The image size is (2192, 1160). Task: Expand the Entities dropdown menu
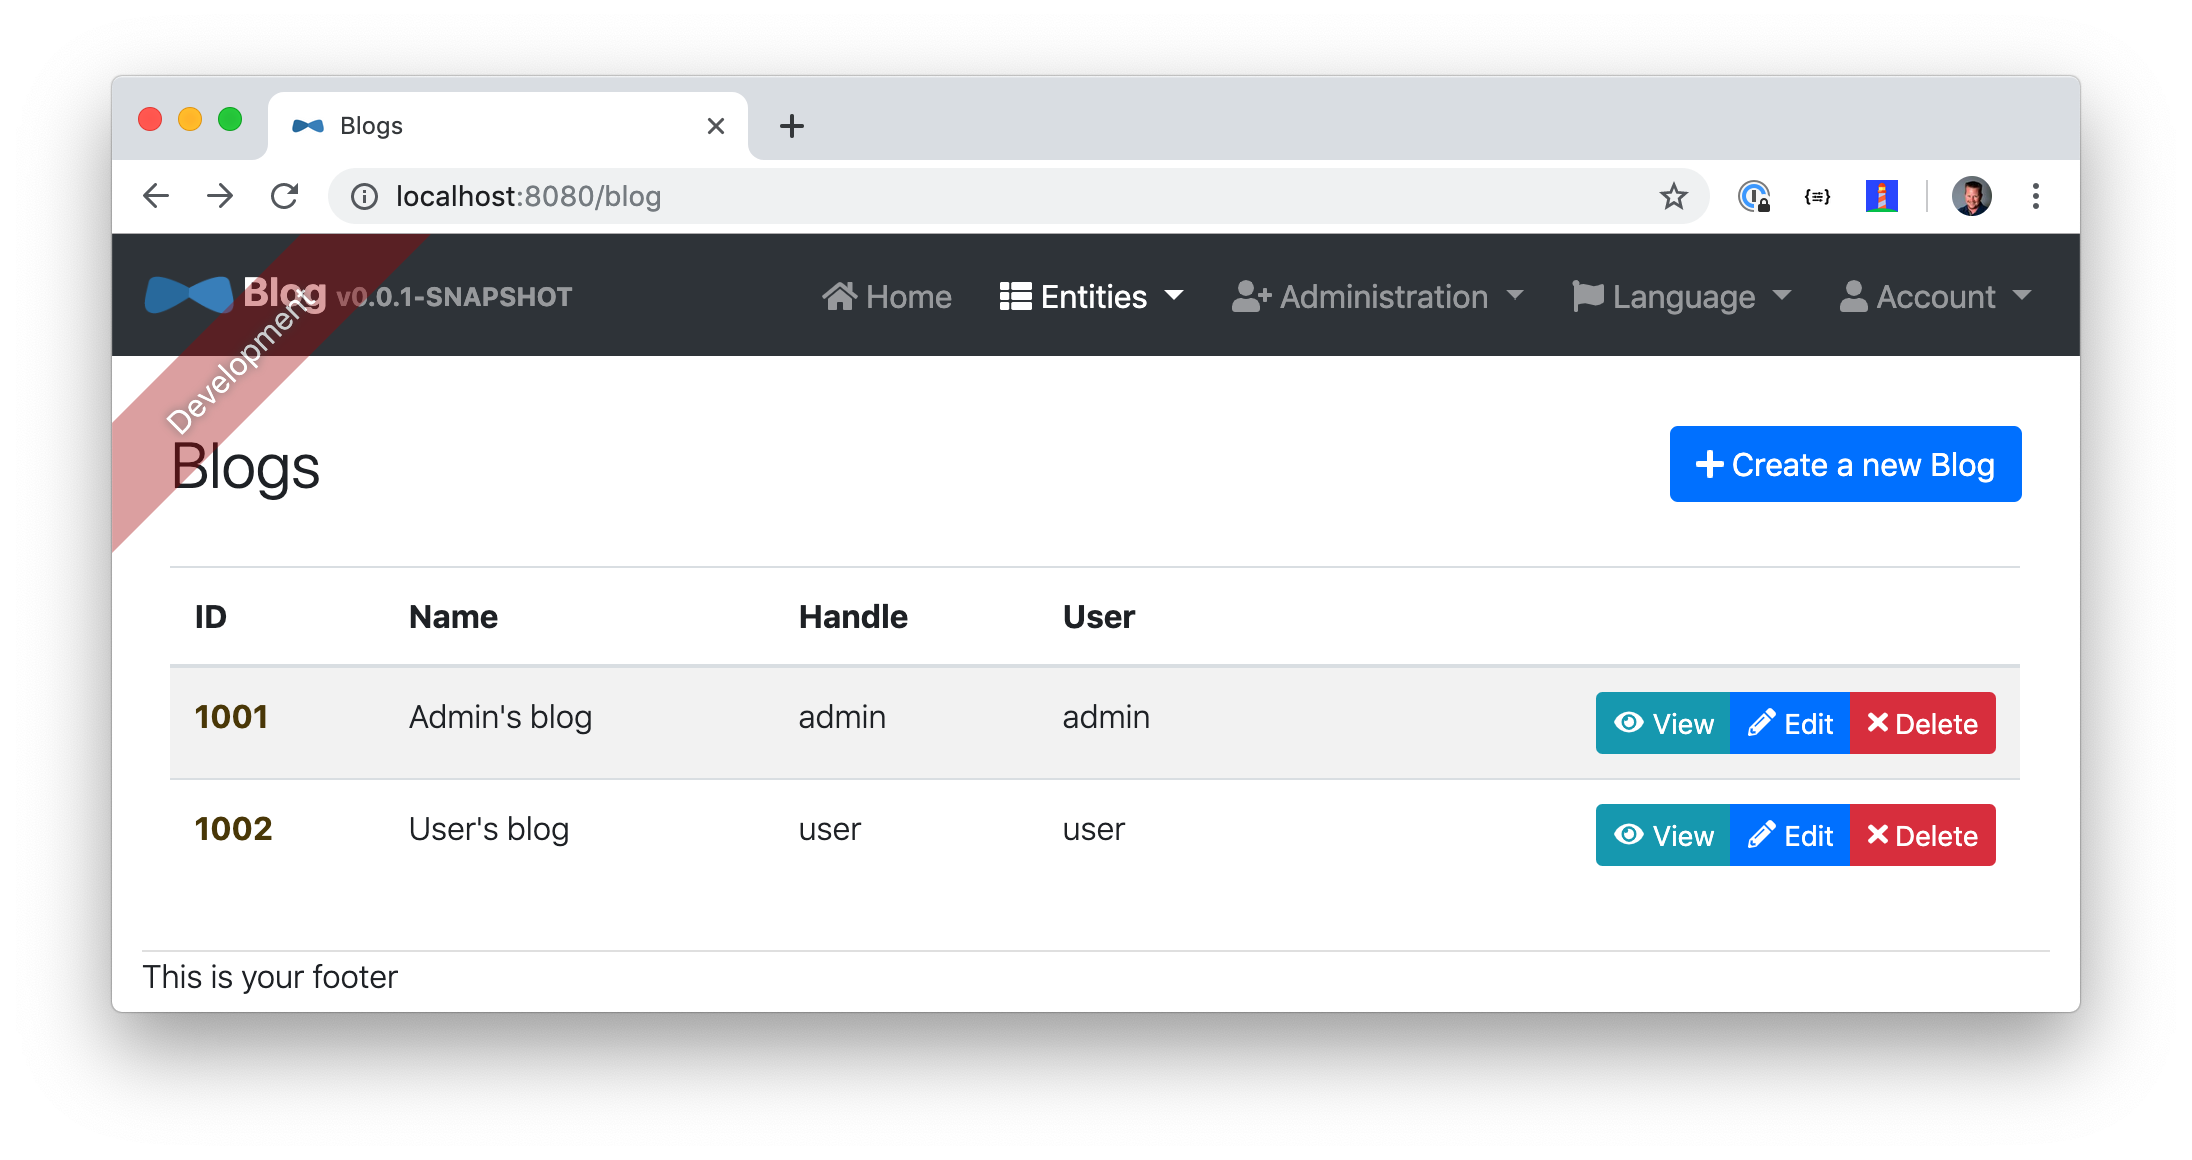1091,296
